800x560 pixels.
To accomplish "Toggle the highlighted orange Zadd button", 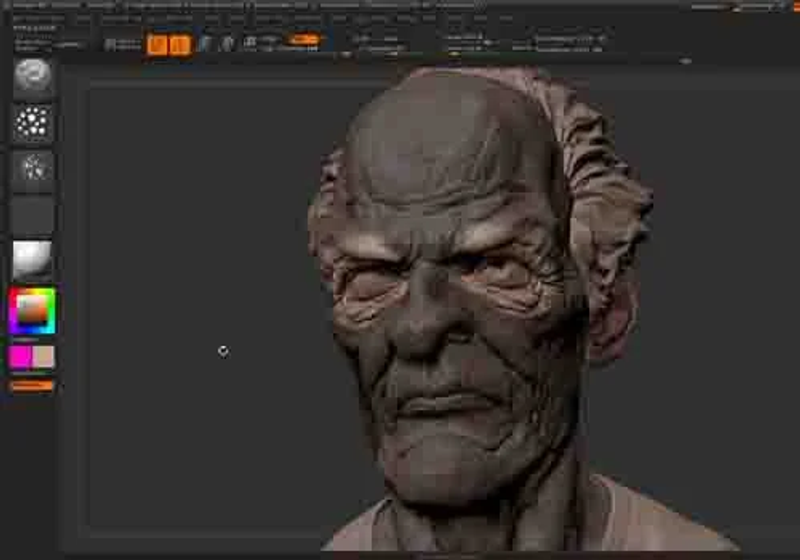I will (x=303, y=39).
